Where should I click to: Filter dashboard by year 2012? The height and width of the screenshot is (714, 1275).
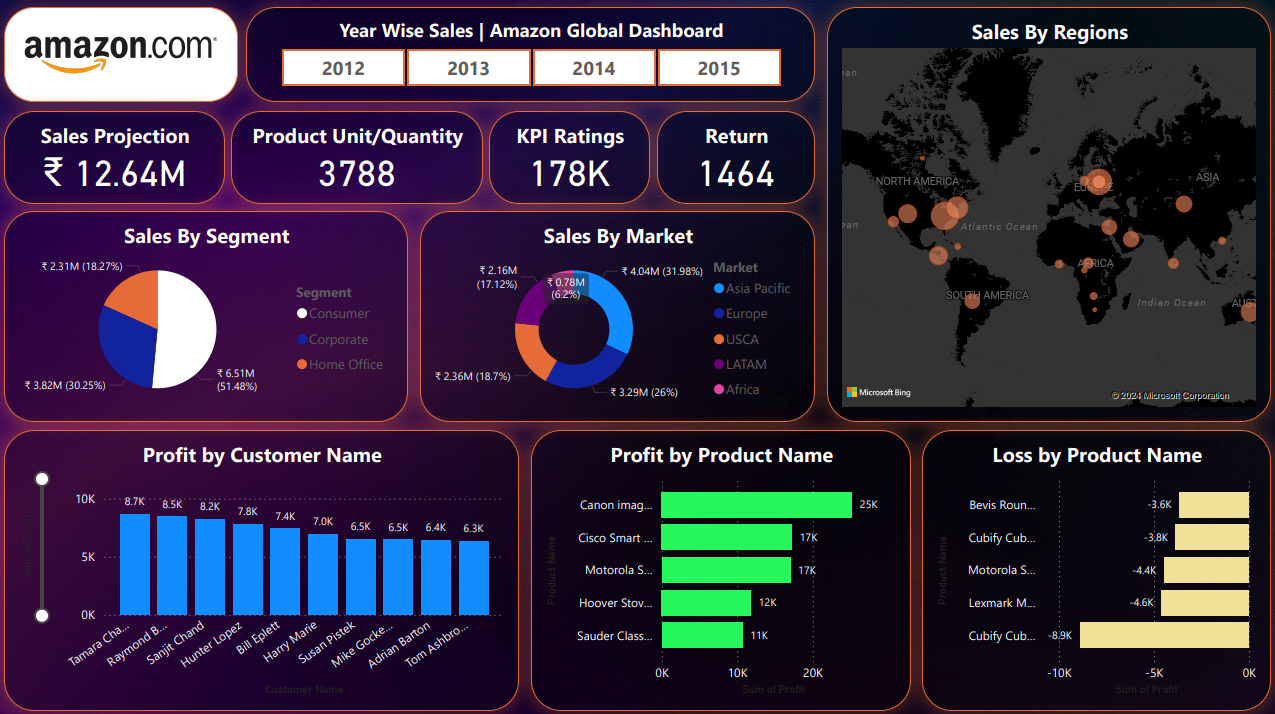tap(343, 68)
